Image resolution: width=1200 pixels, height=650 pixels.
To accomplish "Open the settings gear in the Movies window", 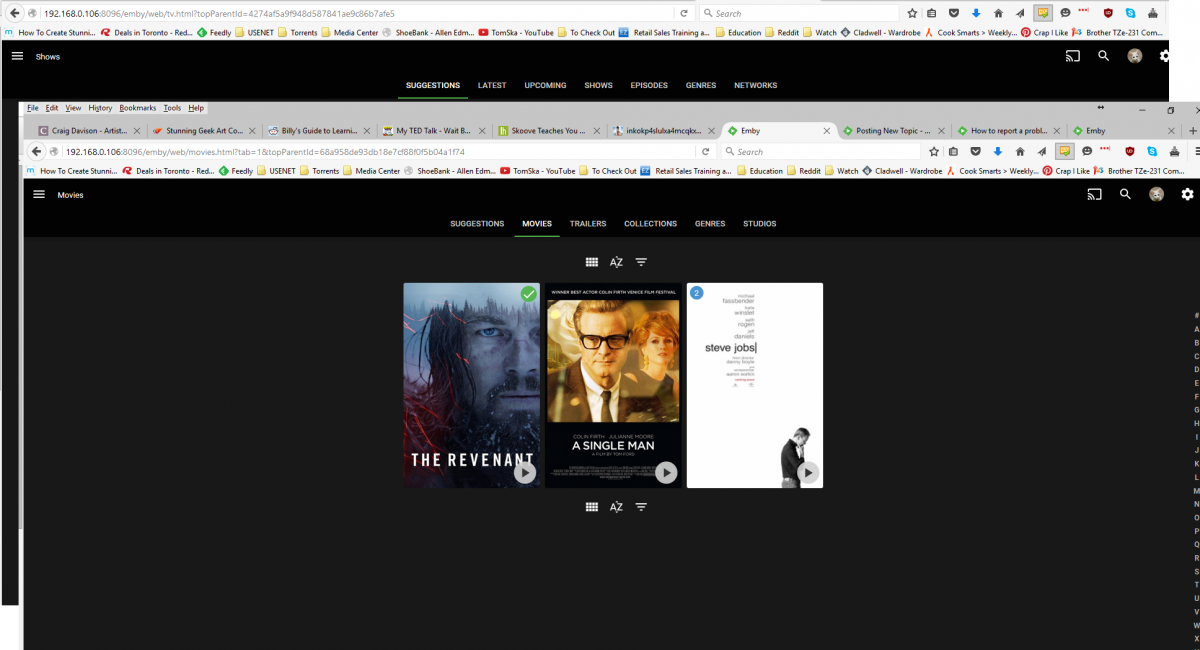I will point(1187,195).
